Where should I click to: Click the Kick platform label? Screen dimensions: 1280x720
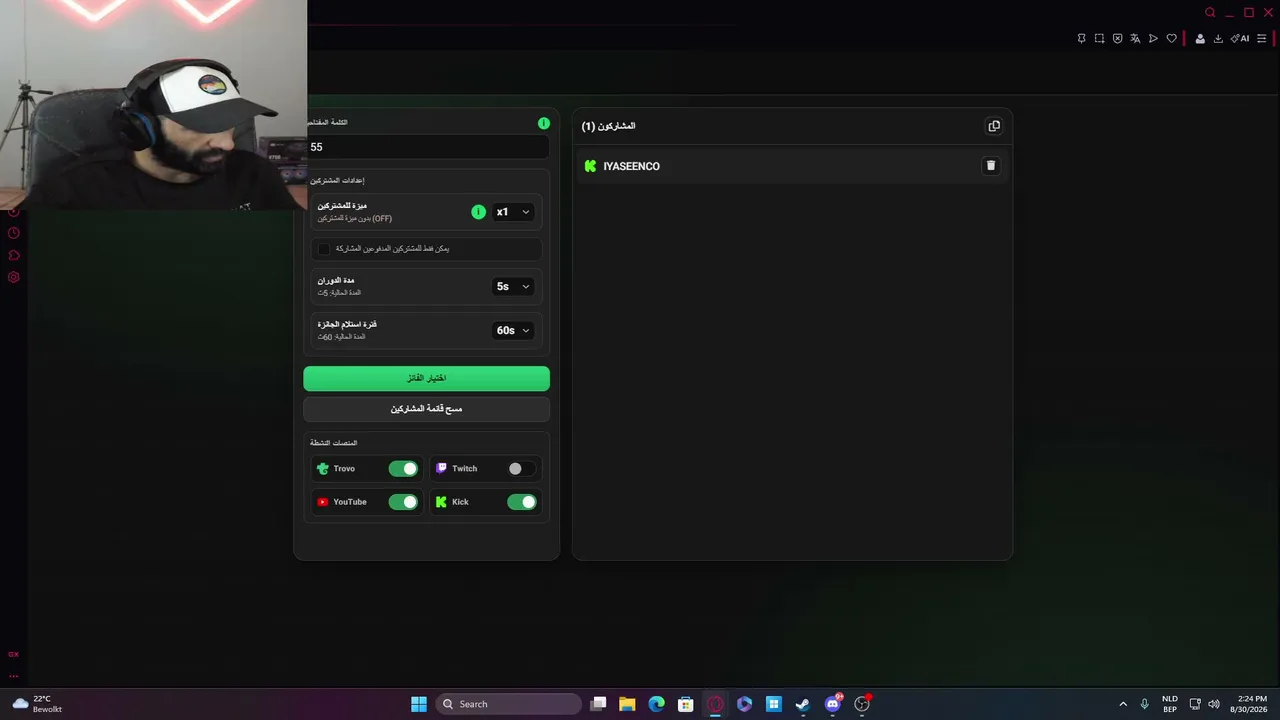(460, 502)
